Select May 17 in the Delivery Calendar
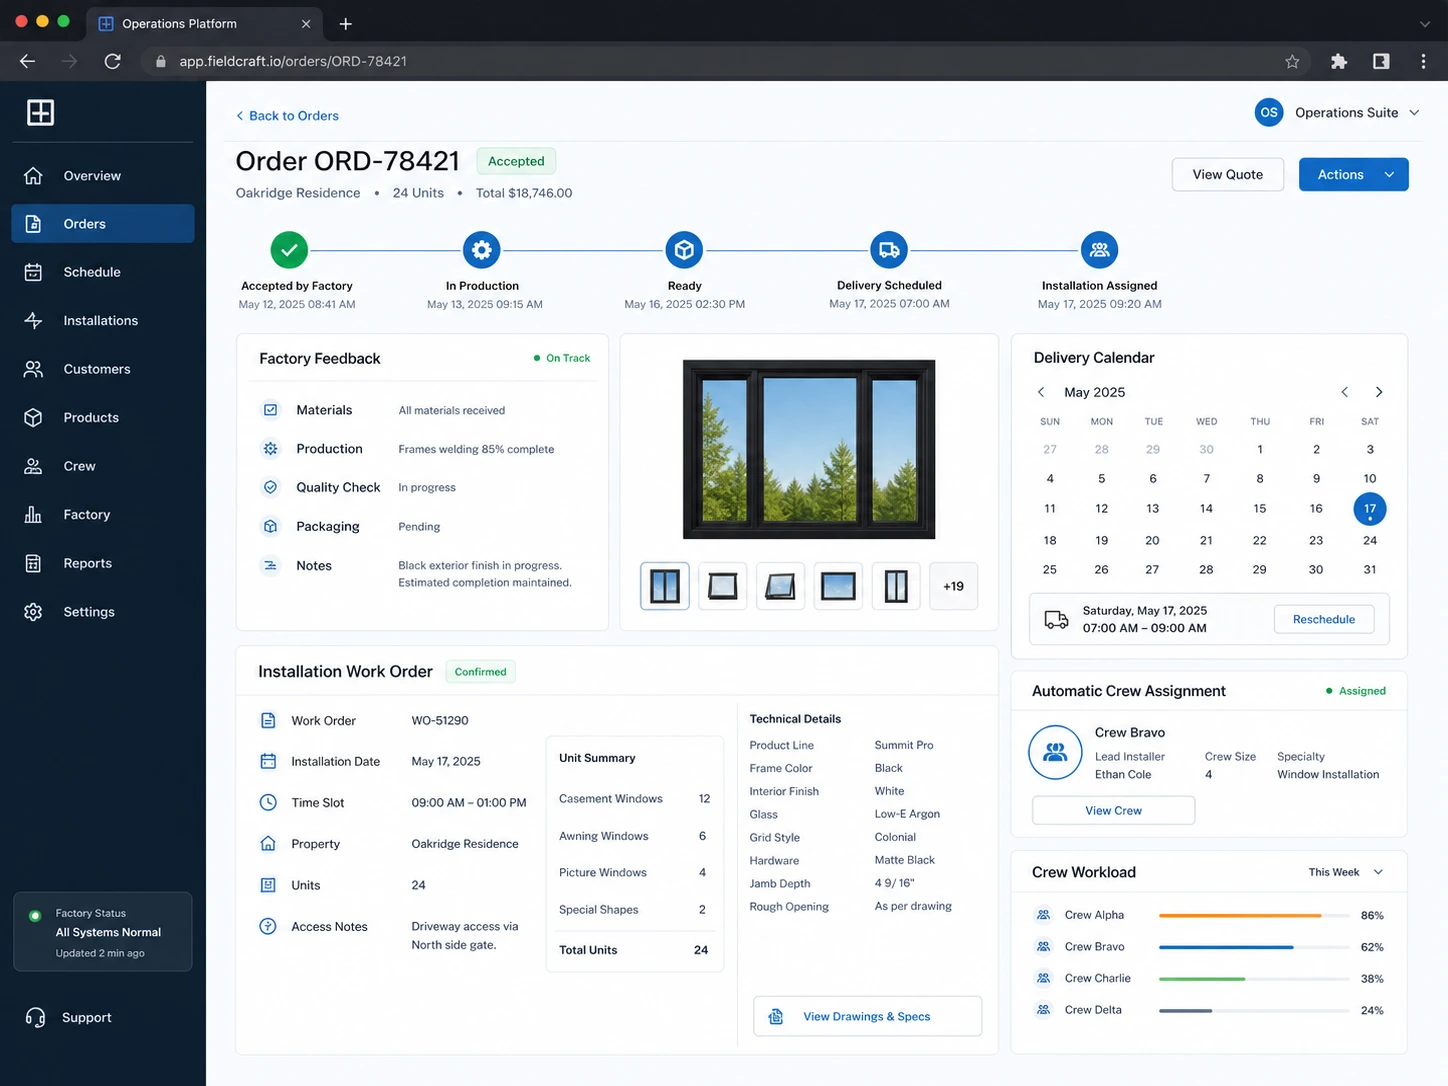Screen dimensions: 1448x1086 [1370, 509]
